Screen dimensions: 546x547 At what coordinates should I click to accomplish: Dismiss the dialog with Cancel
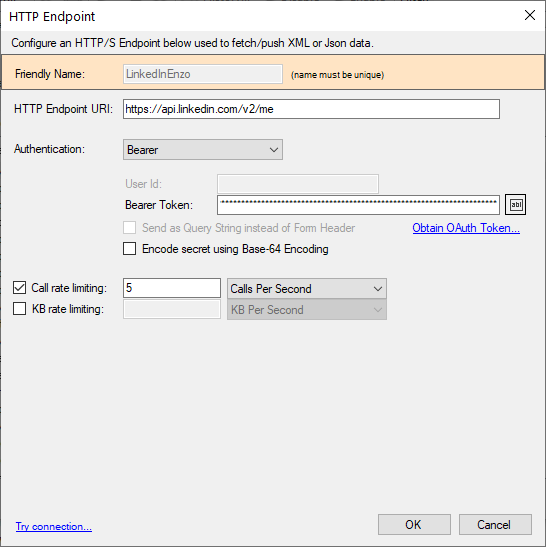[x=495, y=524]
